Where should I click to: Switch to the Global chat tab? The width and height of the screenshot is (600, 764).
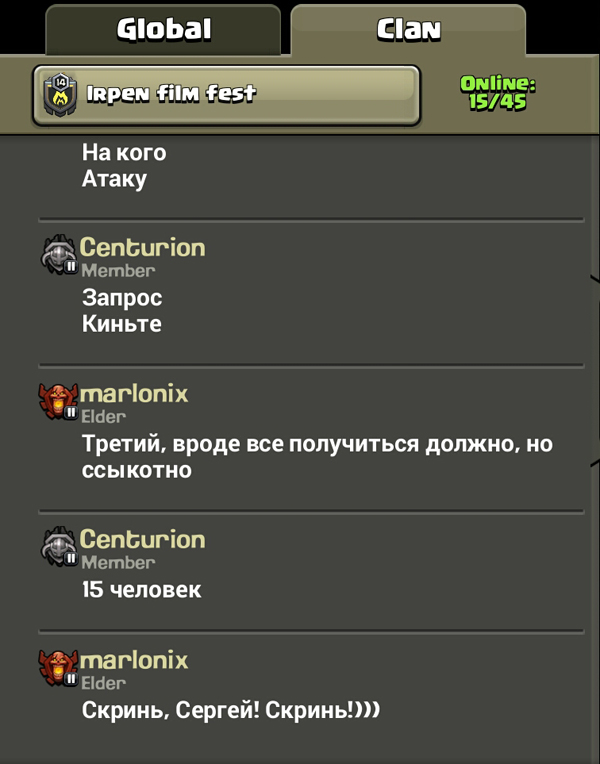point(163,30)
